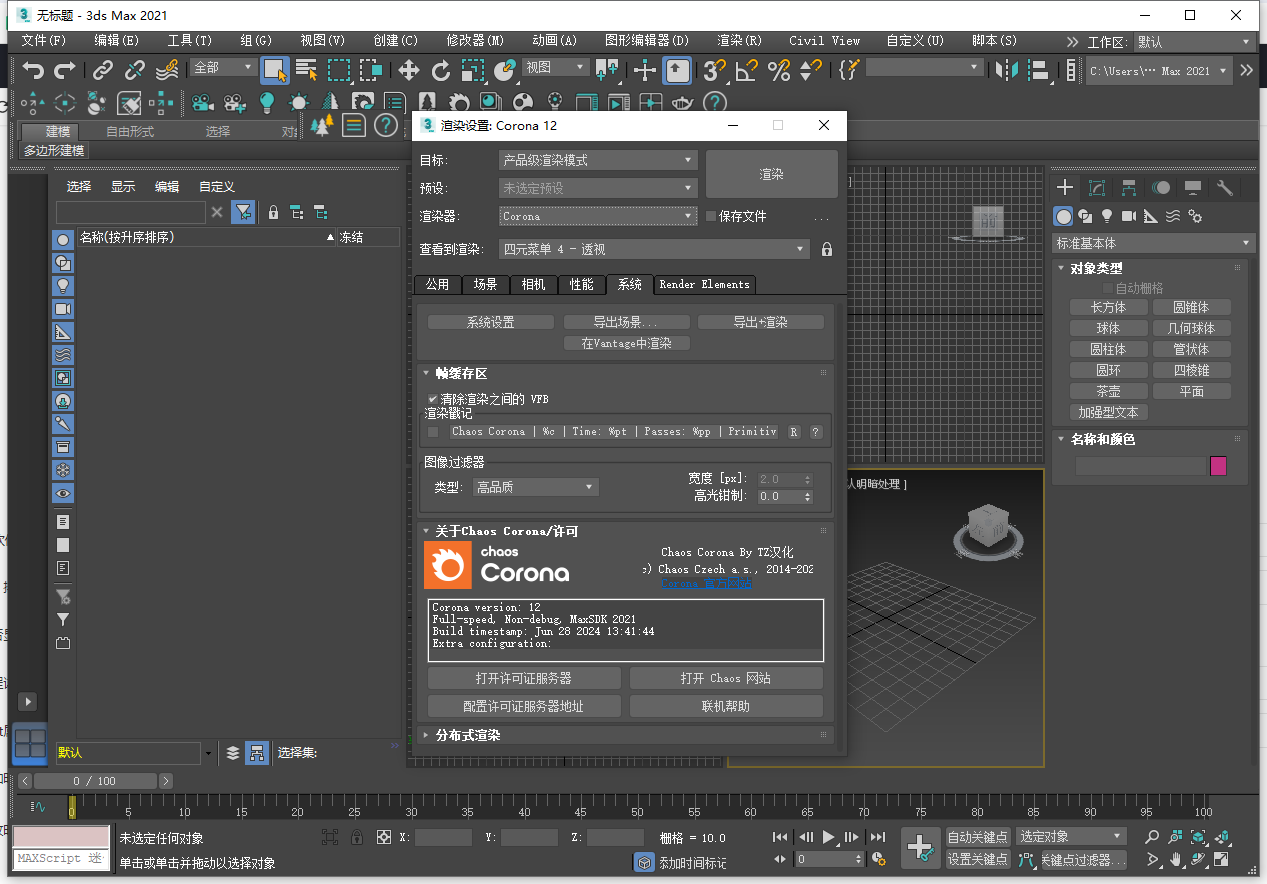
Task: Open the Create panel plus icon
Action: (x=1065, y=188)
